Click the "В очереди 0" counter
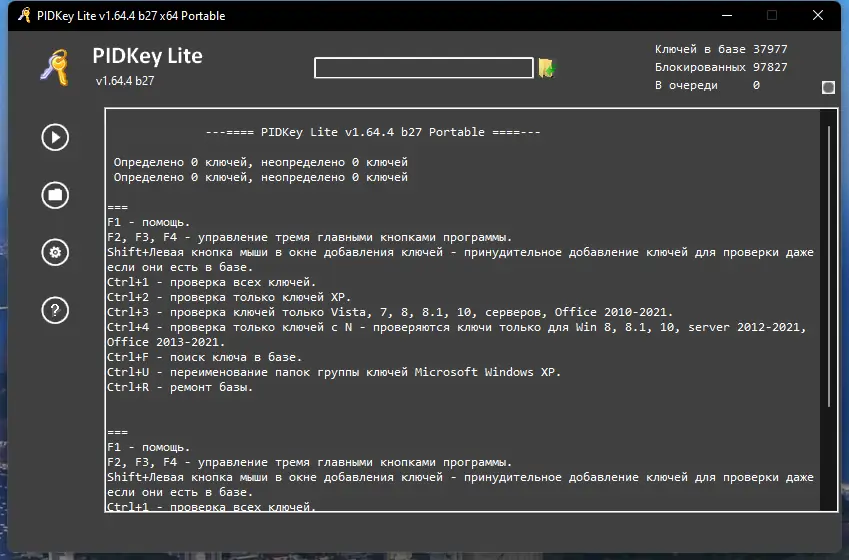The width and height of the screenshot is (849, 560). pos(707,85)
